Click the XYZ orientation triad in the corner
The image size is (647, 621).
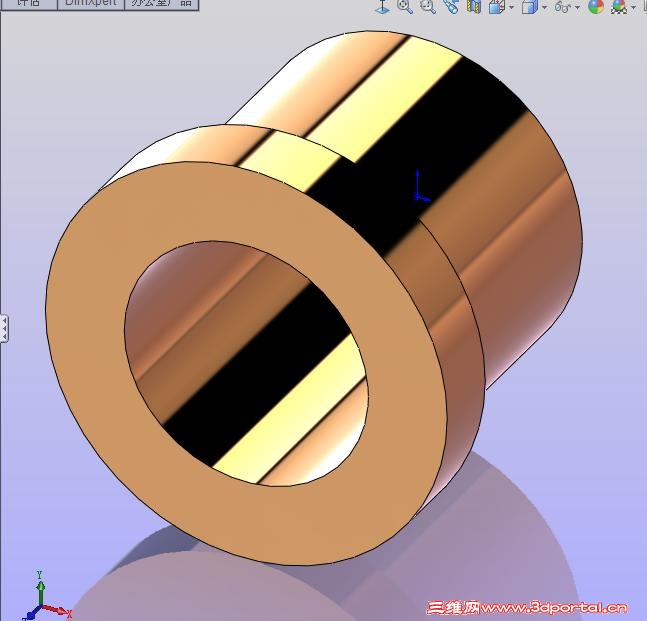46,597
